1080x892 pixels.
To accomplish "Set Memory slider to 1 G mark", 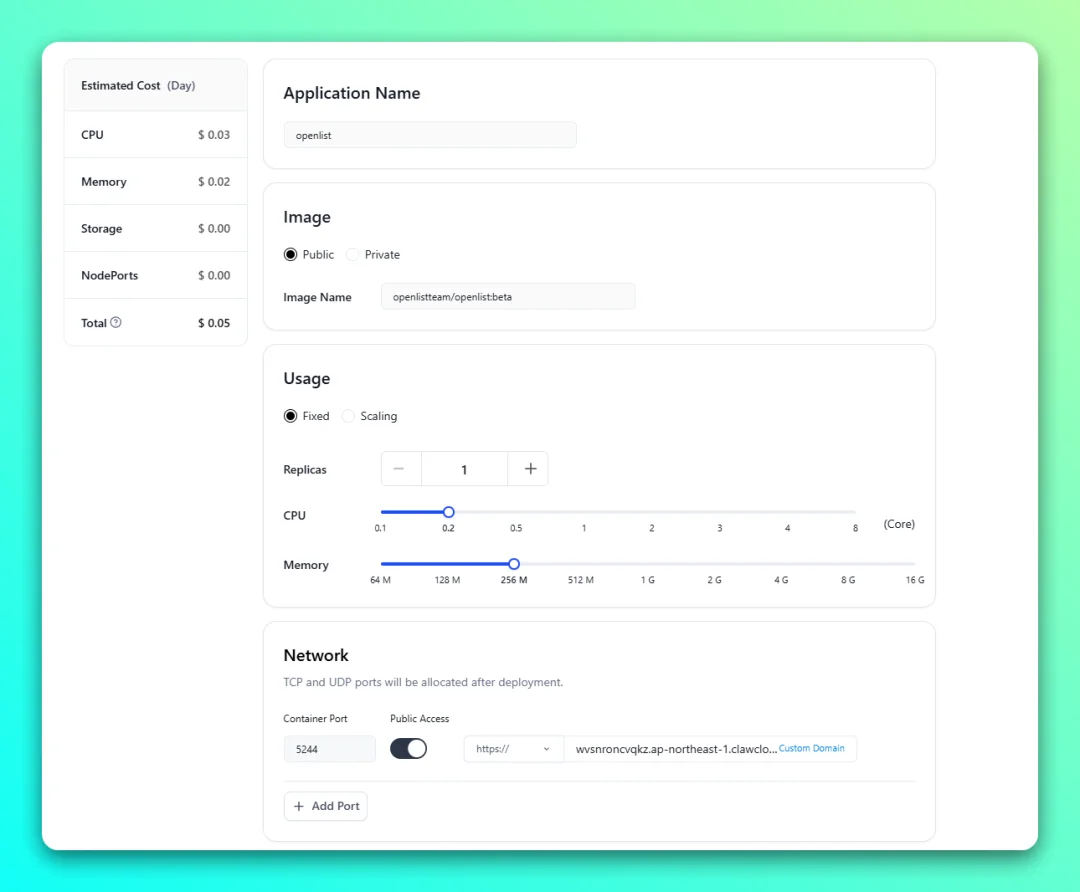I will point(648,564).
